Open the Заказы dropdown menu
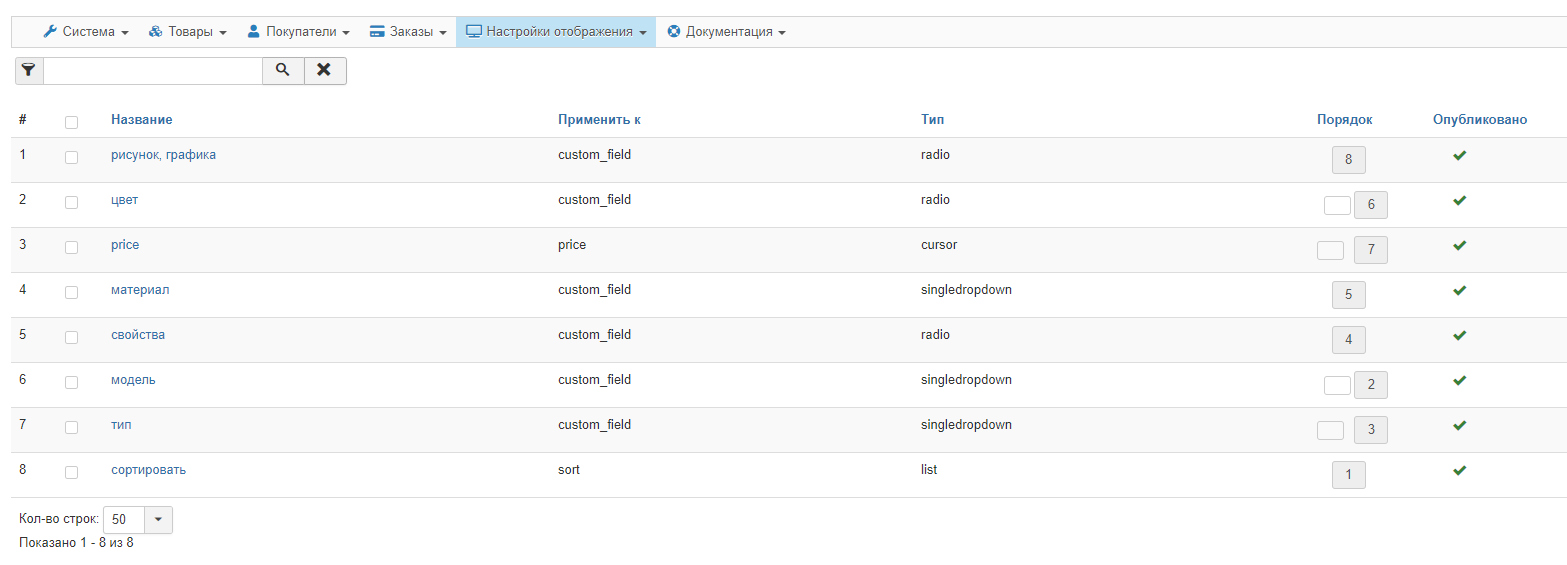This screenshot has height=565, width=1567. click(408, 32)
